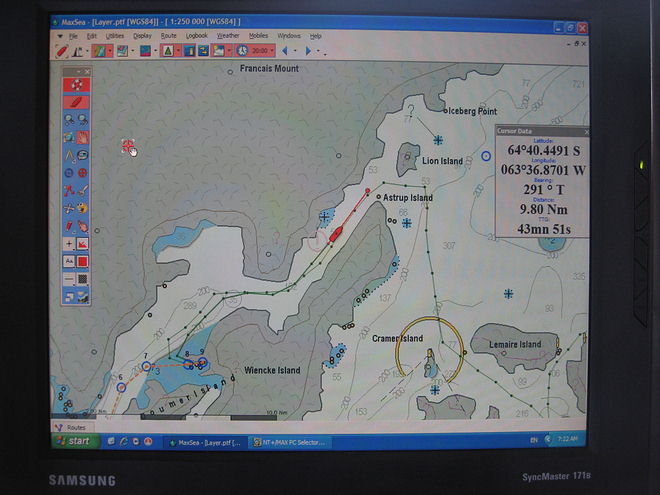
Task: Toggle the blue-red depth display button
Action: click(145, 51)
